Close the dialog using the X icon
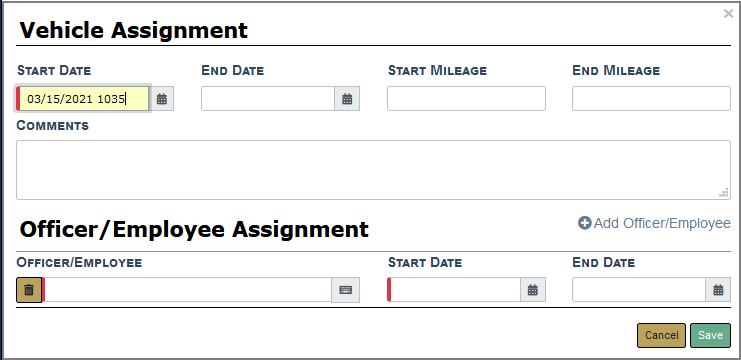The height and width of the screenshot is (360, 741). coord(728,14)
